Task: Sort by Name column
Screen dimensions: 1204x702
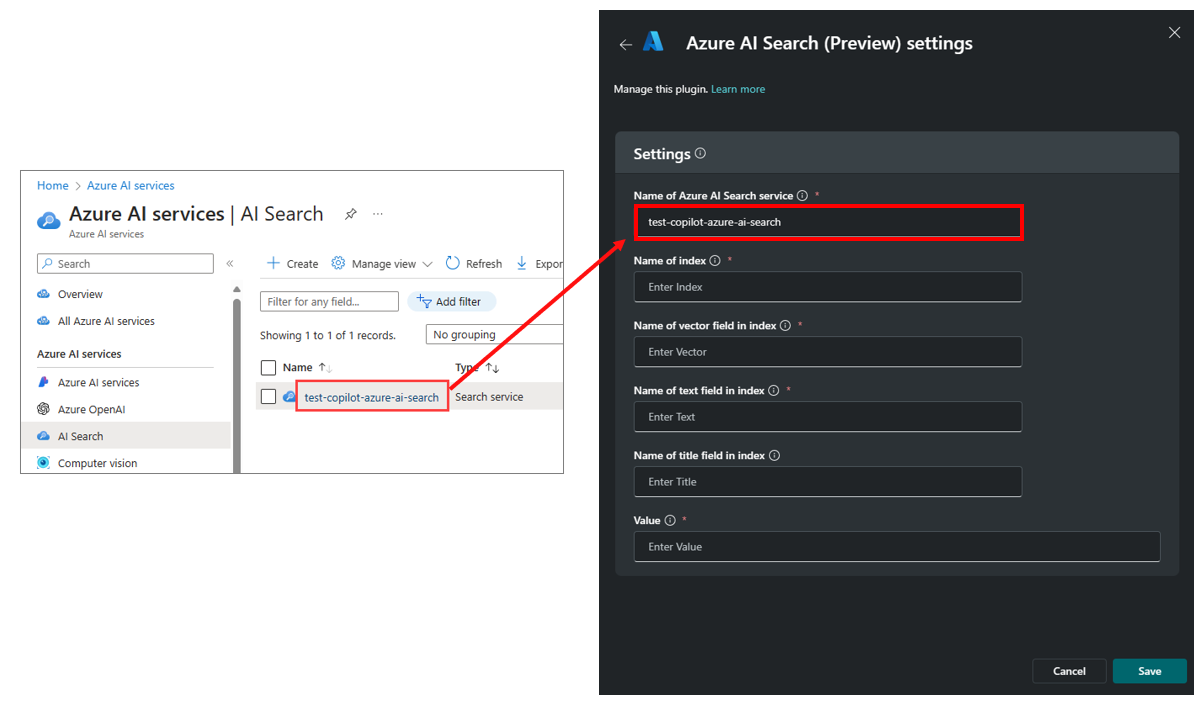Action: [307, 367]
